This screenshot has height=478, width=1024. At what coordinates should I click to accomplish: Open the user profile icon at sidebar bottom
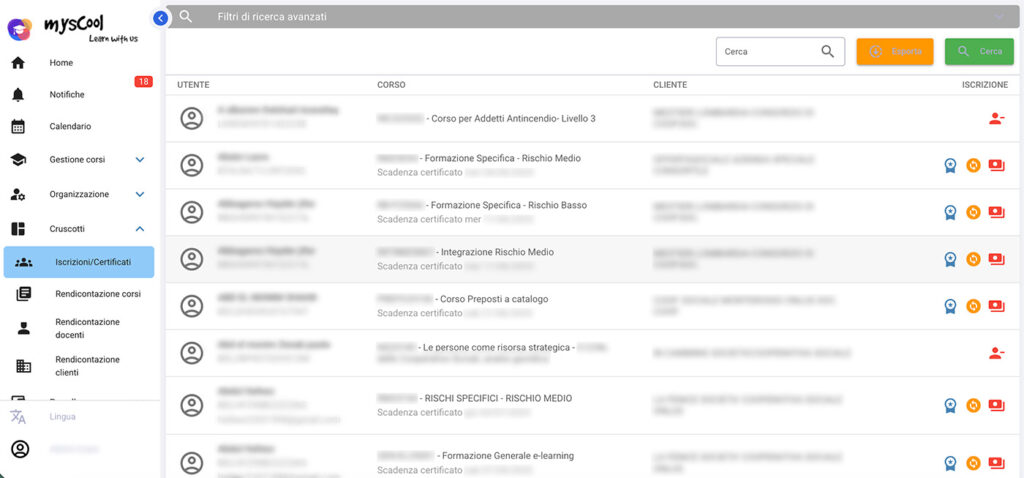pos(20,449)
